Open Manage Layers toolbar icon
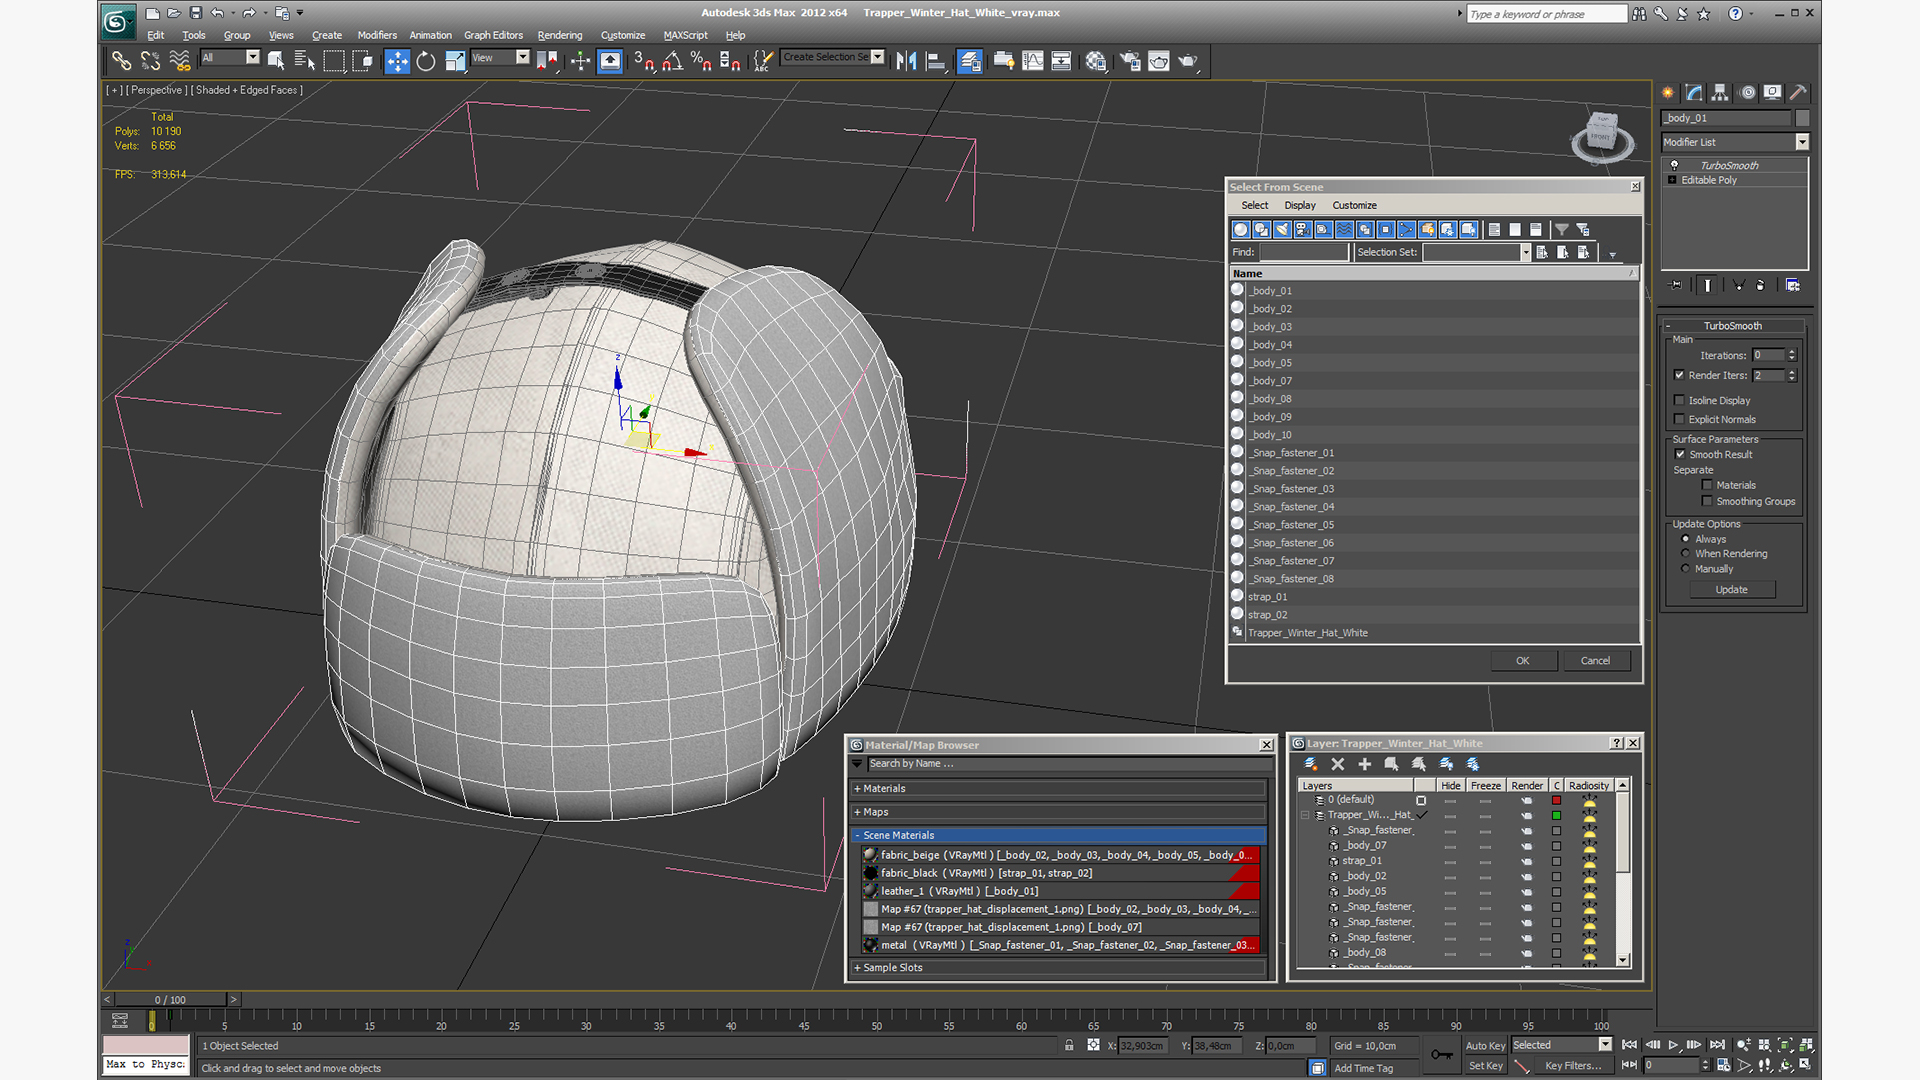The width and height of the screenshot is (1920, 1080). [969, 61]
